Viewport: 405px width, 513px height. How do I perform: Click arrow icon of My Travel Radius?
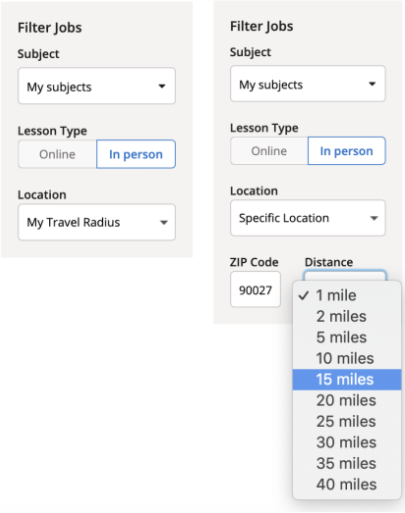tap(164, 223)
